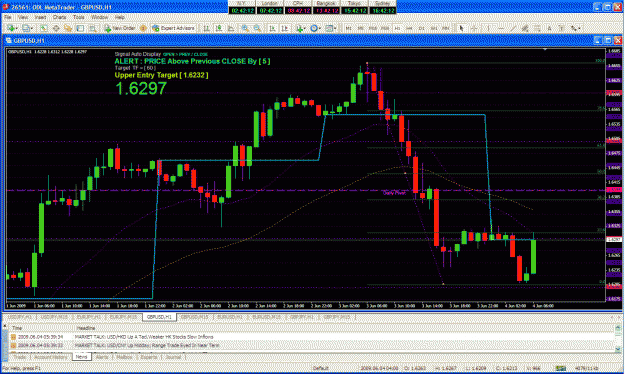Toggle the Market Watch window icon
The height and width of the screenshot is (374, 625).
[43, 28]
